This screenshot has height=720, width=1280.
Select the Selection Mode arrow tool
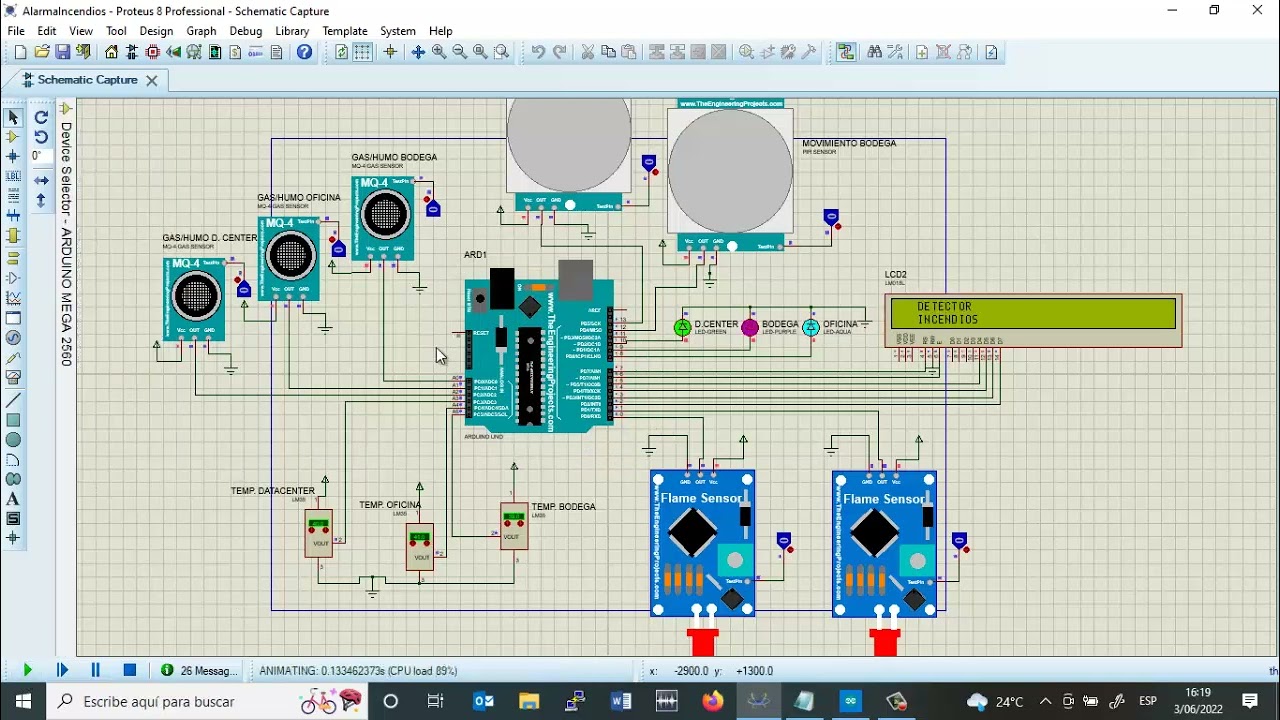click(13, 117)
